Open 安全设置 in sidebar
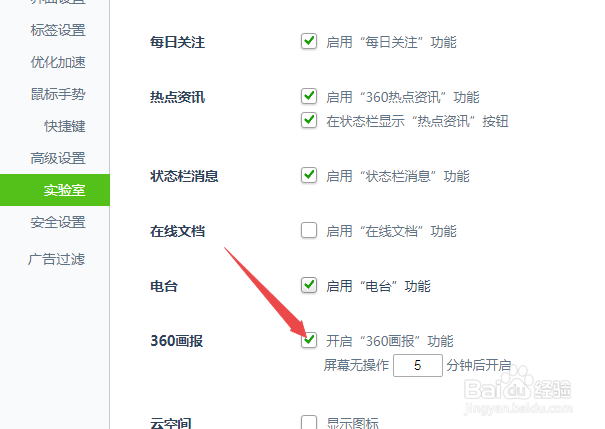The image size is (605, 429). (58, 222)
